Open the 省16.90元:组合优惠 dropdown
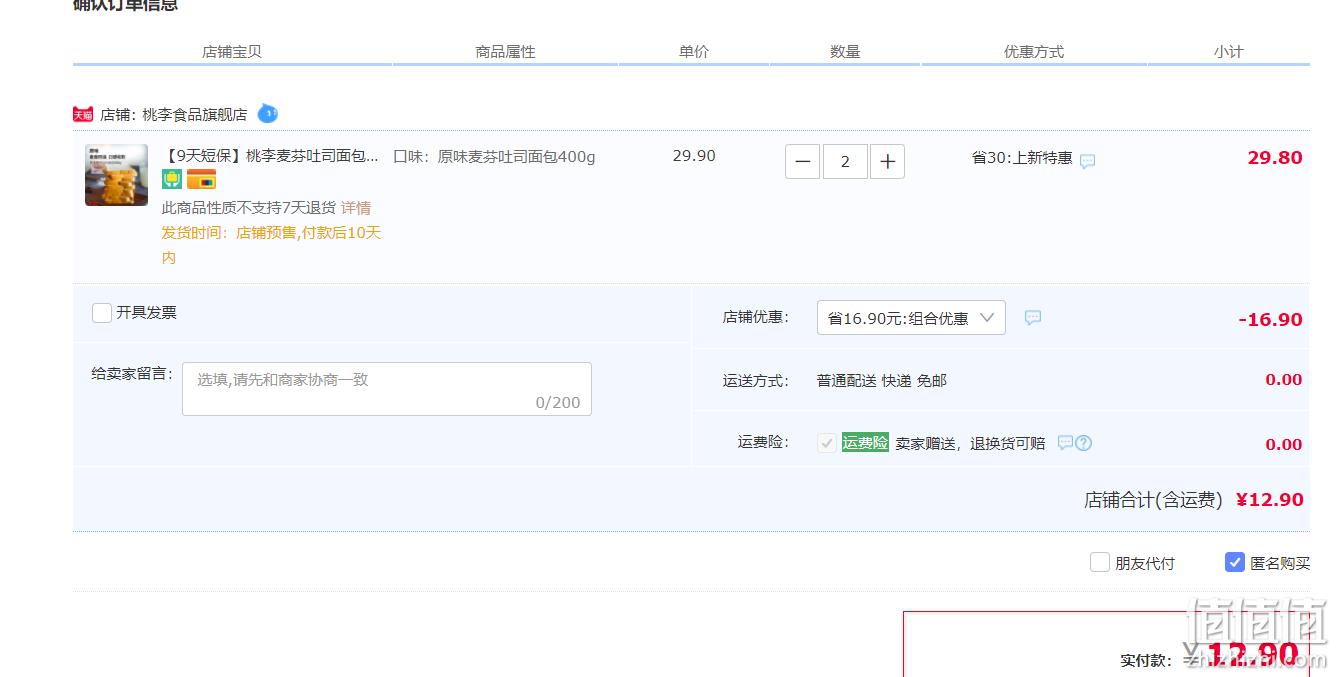Viewport: 1336px width, 677px height. pyautogui.click(x=911, y=318)
